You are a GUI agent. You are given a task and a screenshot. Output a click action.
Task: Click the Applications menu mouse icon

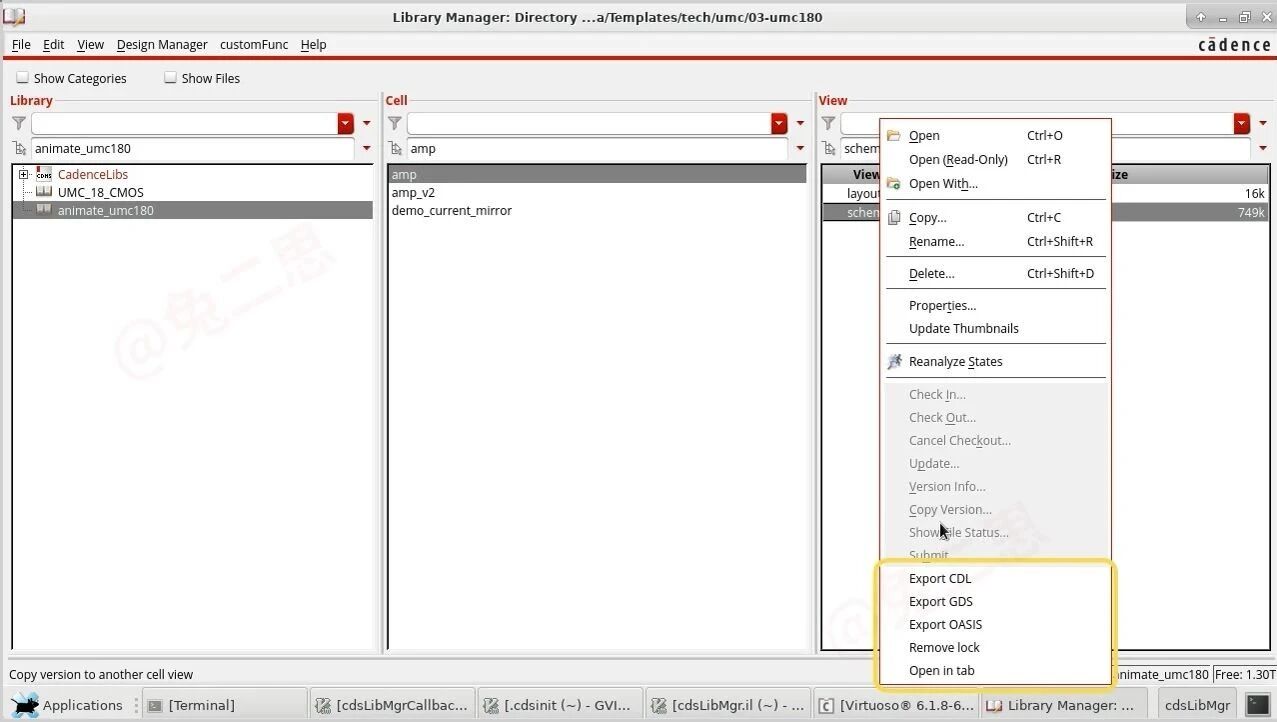point(25,705)
